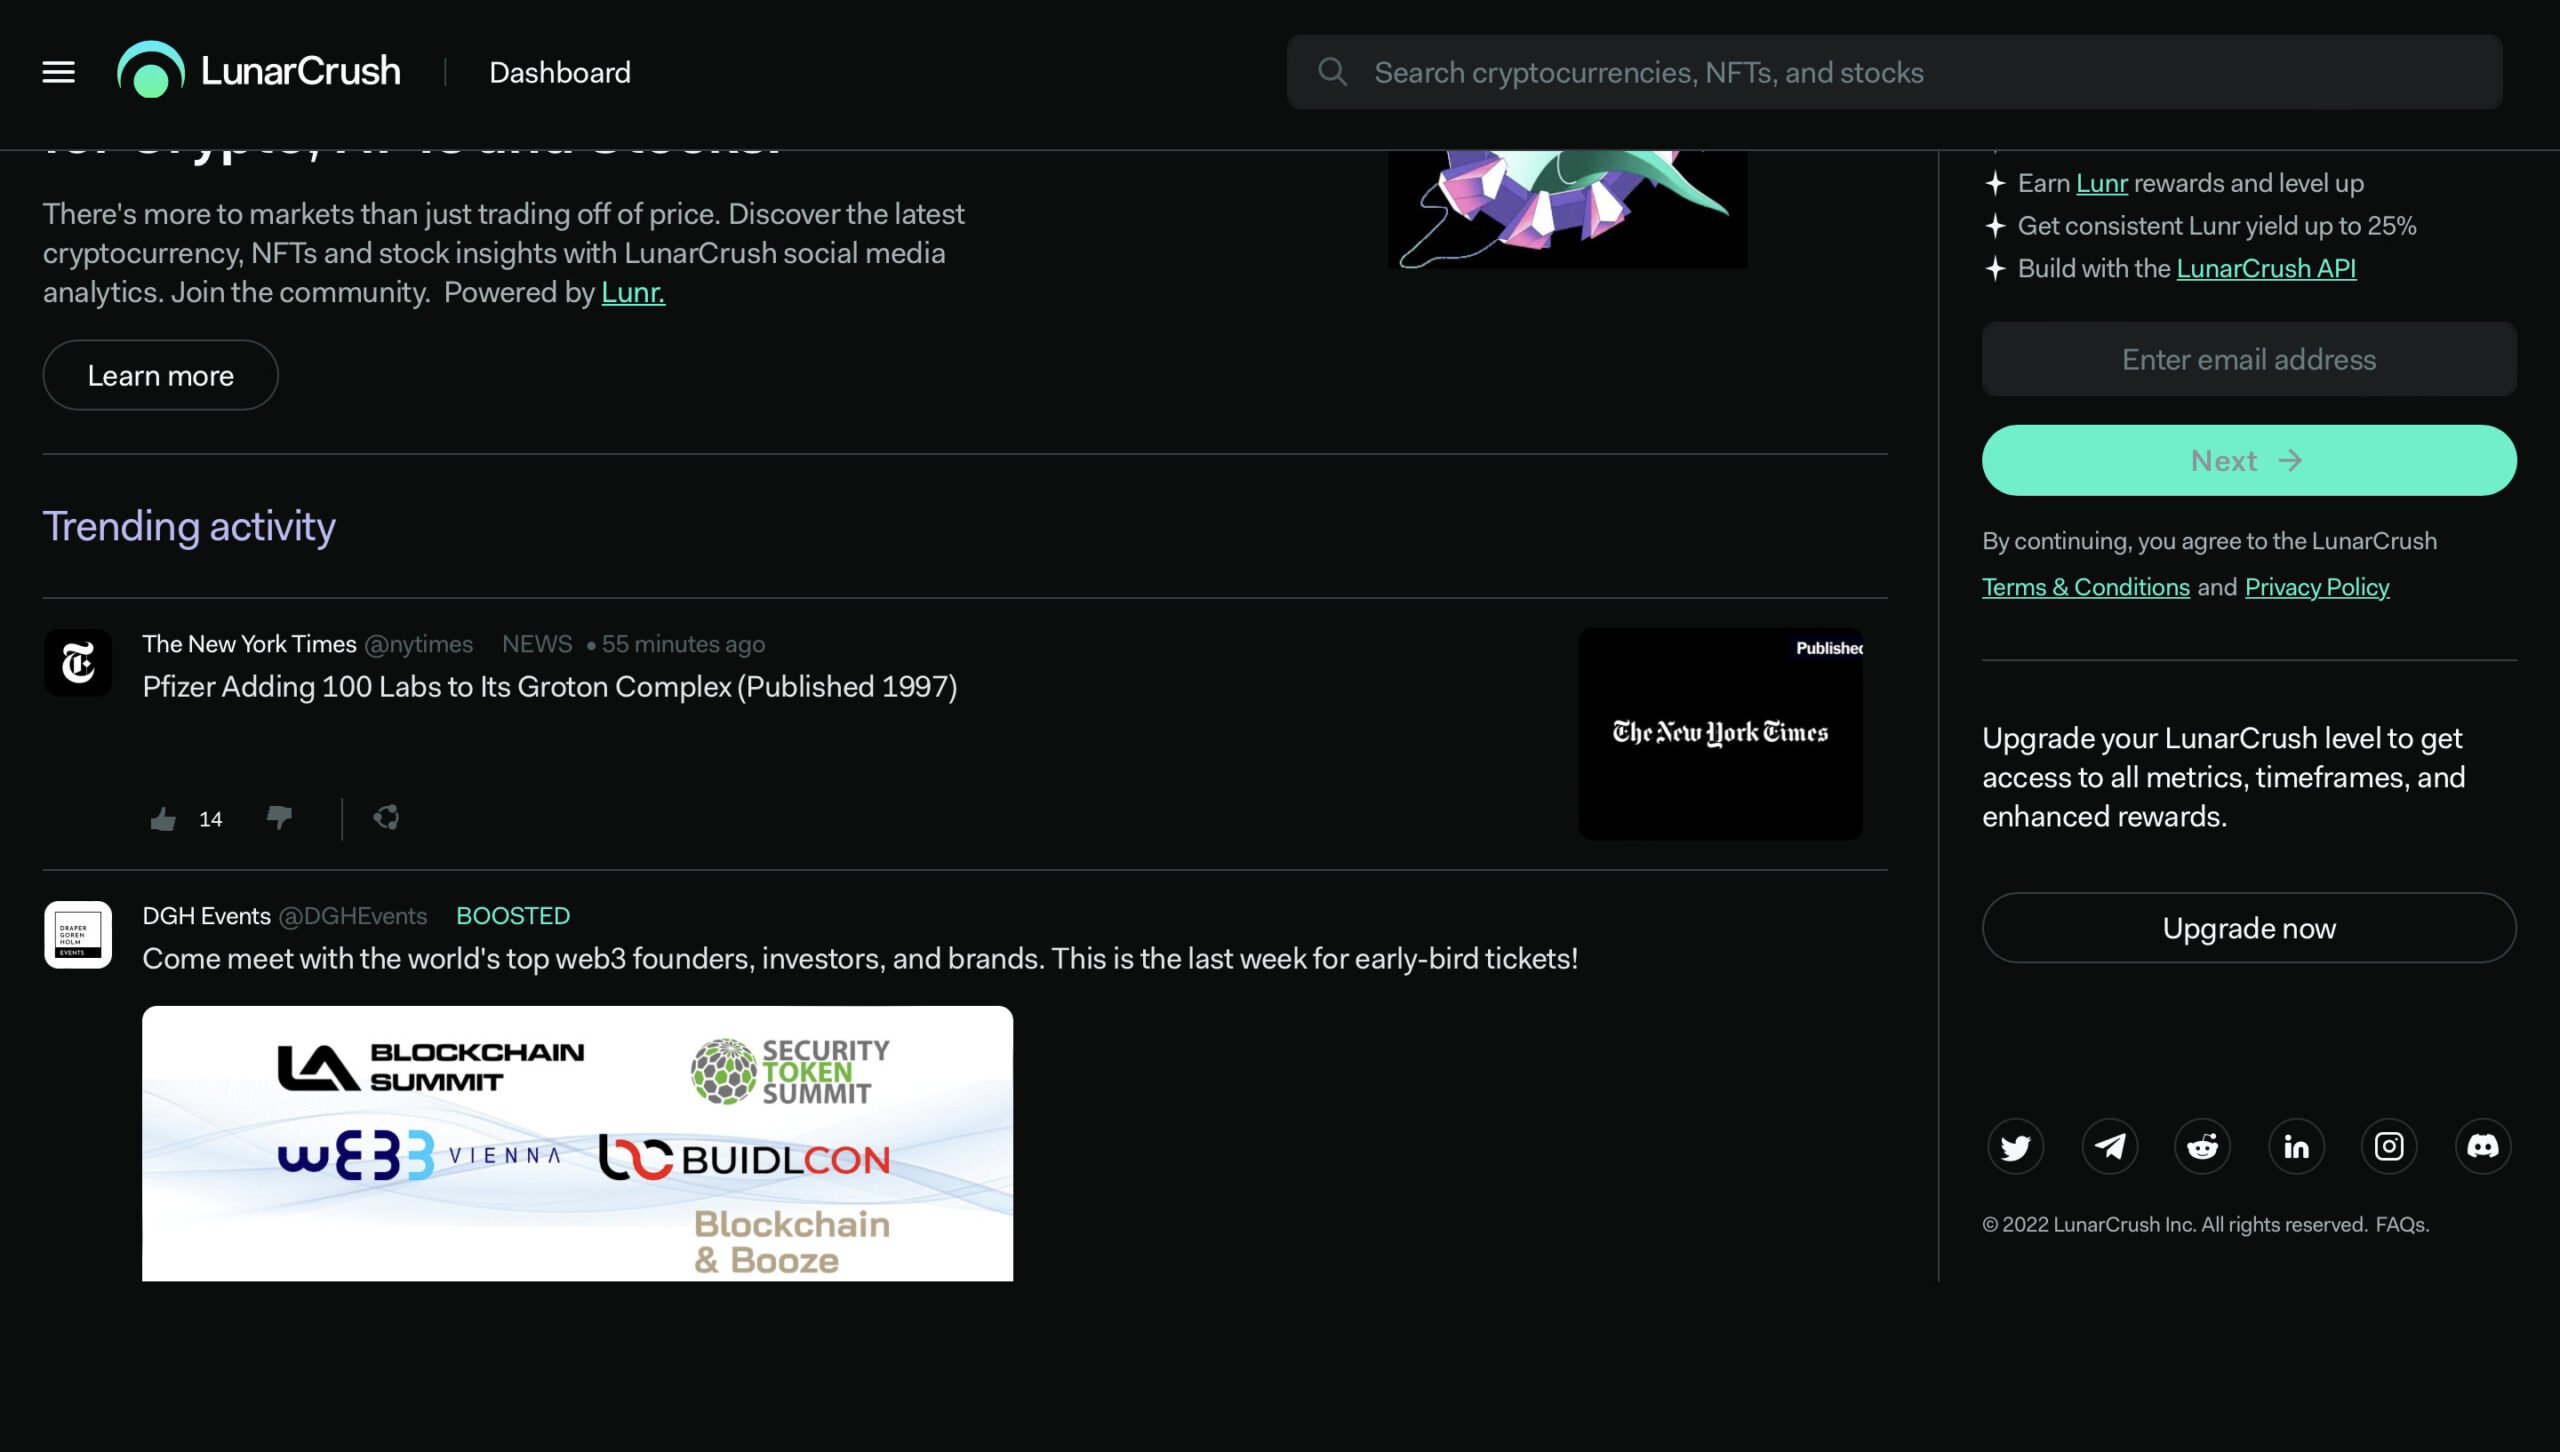Open the hamburger navigation menu
2560x1452 pixels.
point(59,72)
